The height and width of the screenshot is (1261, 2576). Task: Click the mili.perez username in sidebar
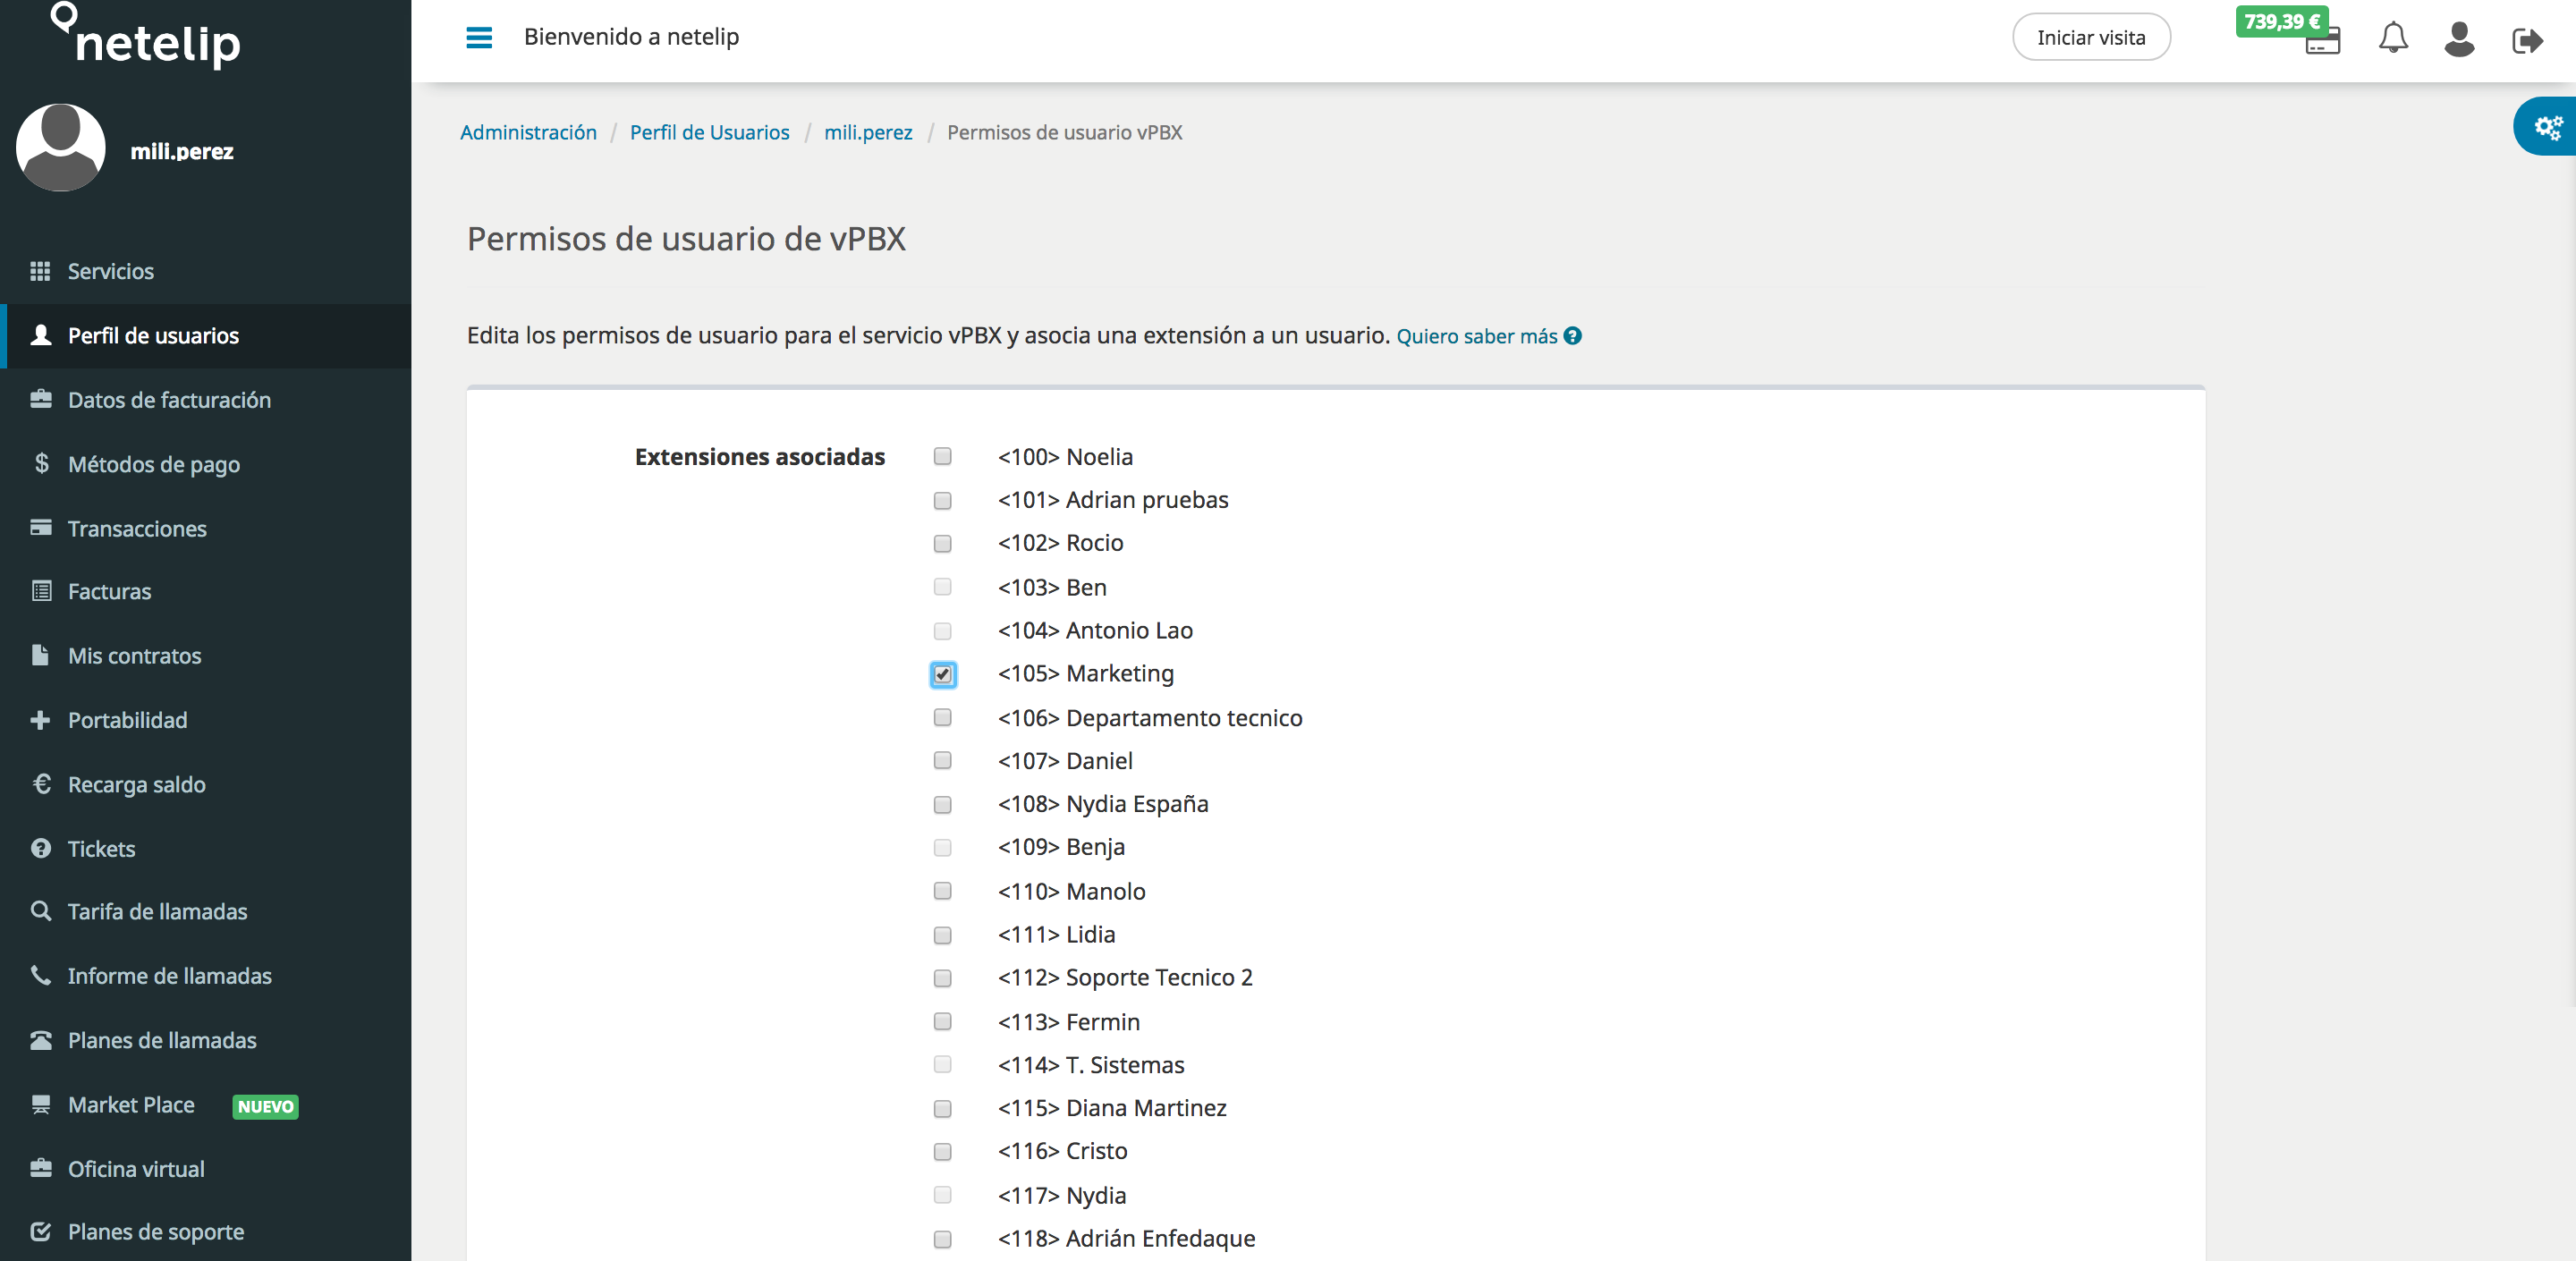(x=182, y=151)
